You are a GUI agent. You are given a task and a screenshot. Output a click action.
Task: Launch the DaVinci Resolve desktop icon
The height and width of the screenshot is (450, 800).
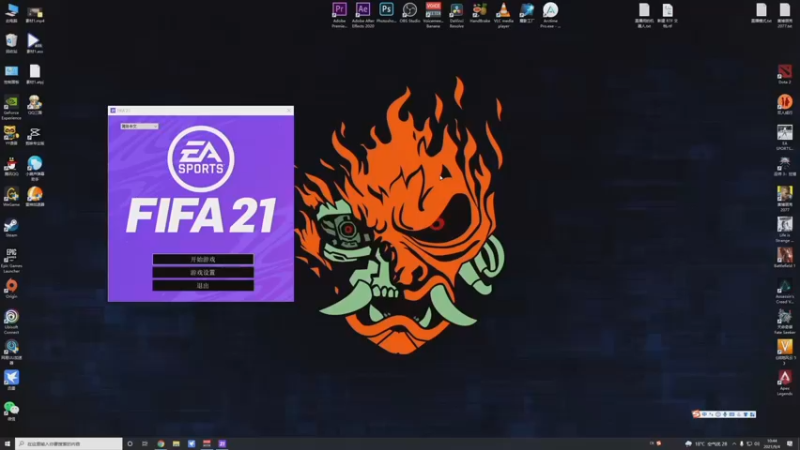(x=457, y=14)
